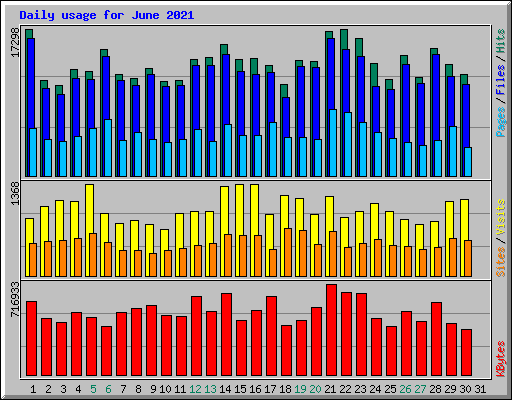Click green weekend day label '12'
The height and width of the screenshot is (400, 512).
(x=195, y=389)
